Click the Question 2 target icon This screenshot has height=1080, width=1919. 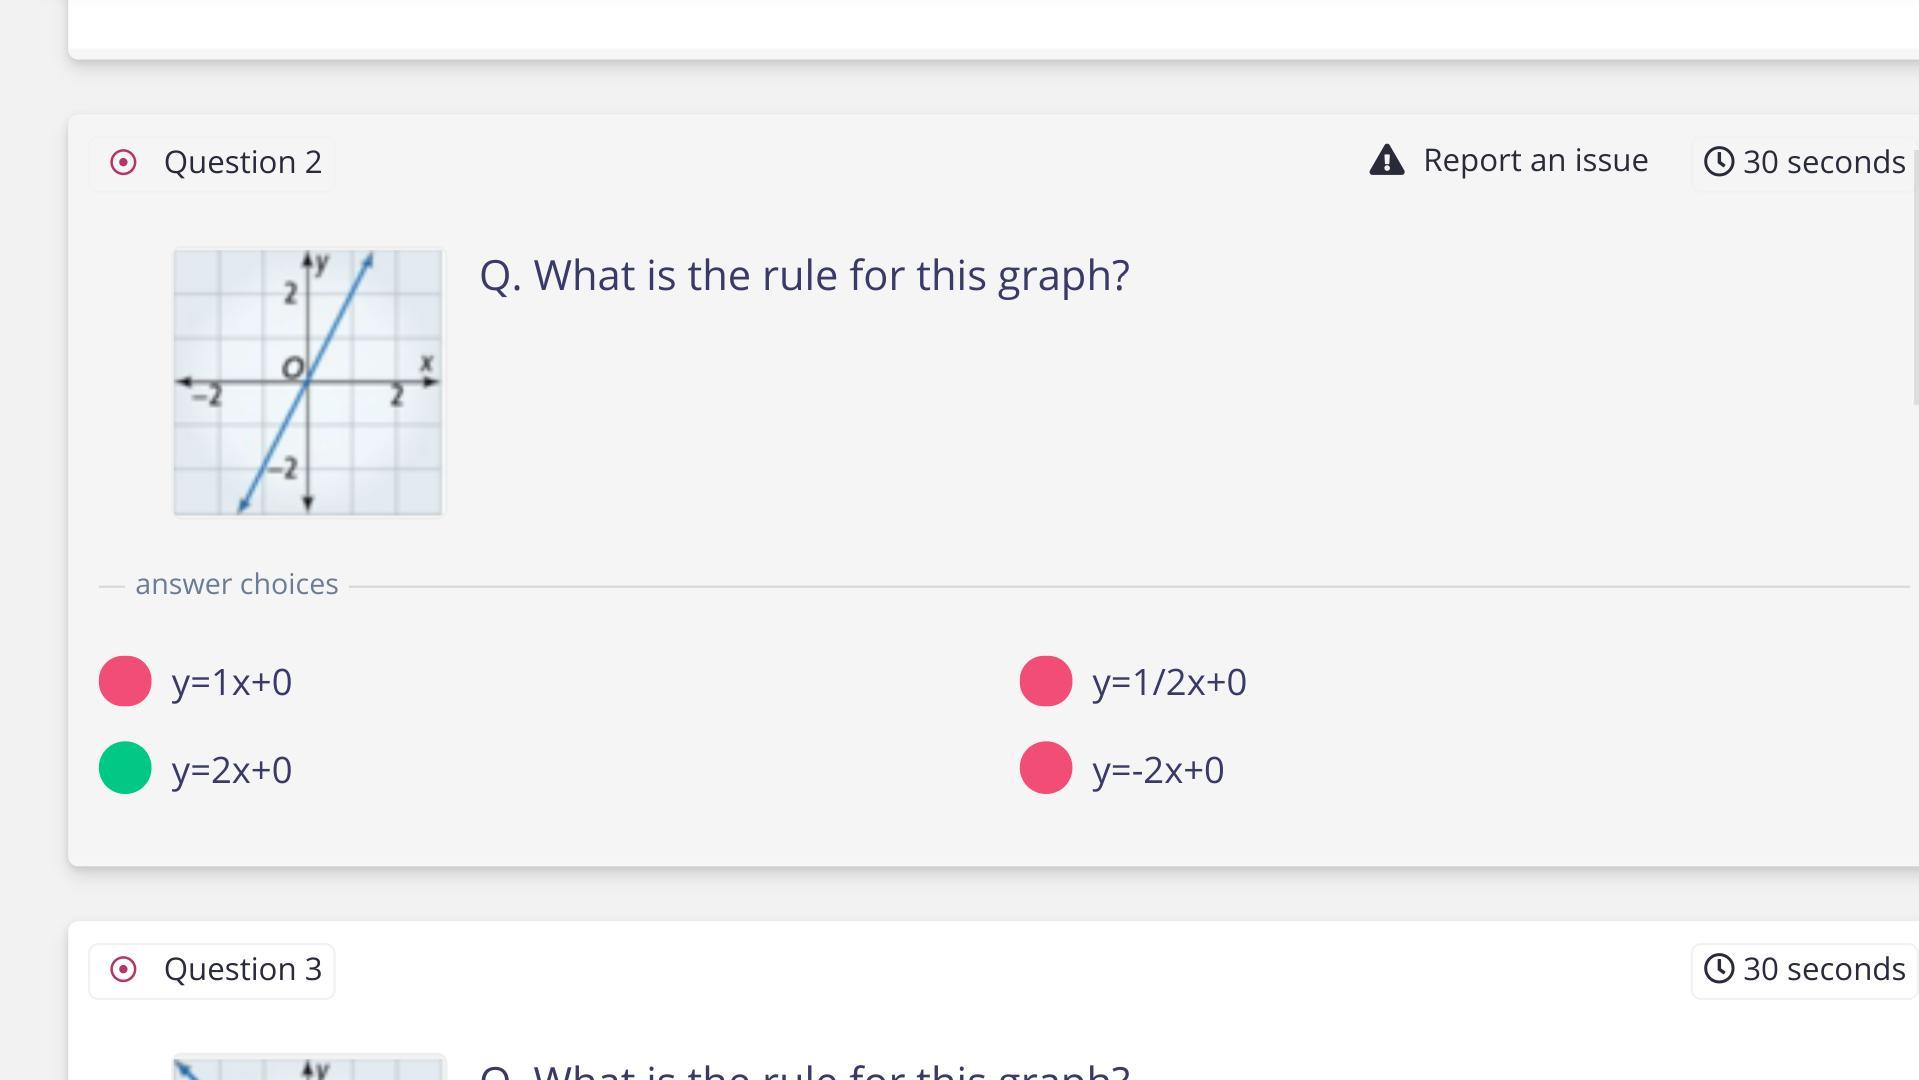[123, 162]
